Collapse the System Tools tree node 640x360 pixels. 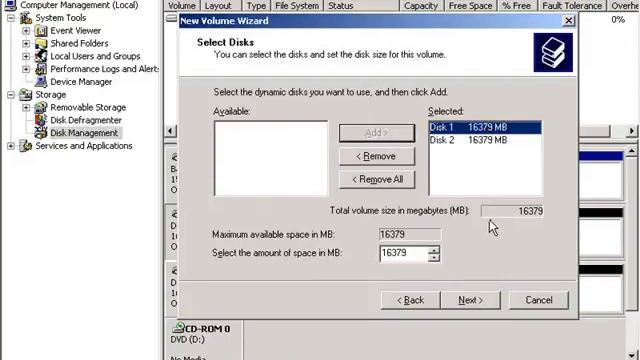pyautogui.click(x=11, y=18)
